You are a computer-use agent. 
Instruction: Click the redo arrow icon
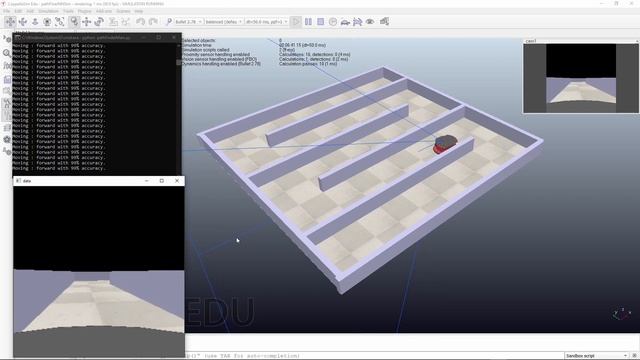coord(153,22)
